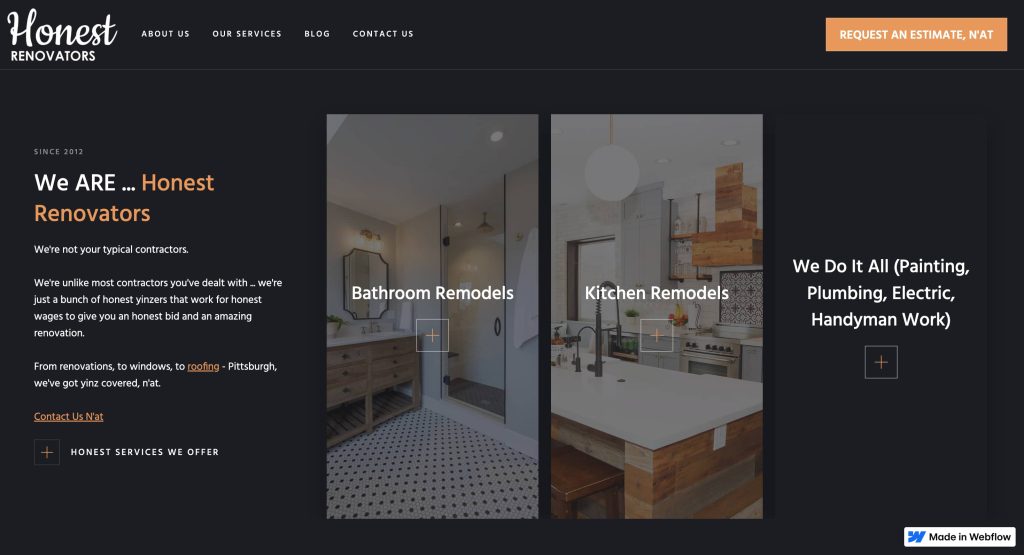Open the About Us menu item
Viewport: 1024px width, 555px height.
165,34
